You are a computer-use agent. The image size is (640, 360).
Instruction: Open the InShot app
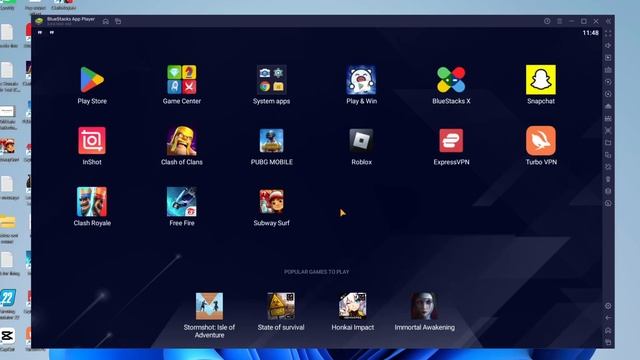click(x=92, y=141)
